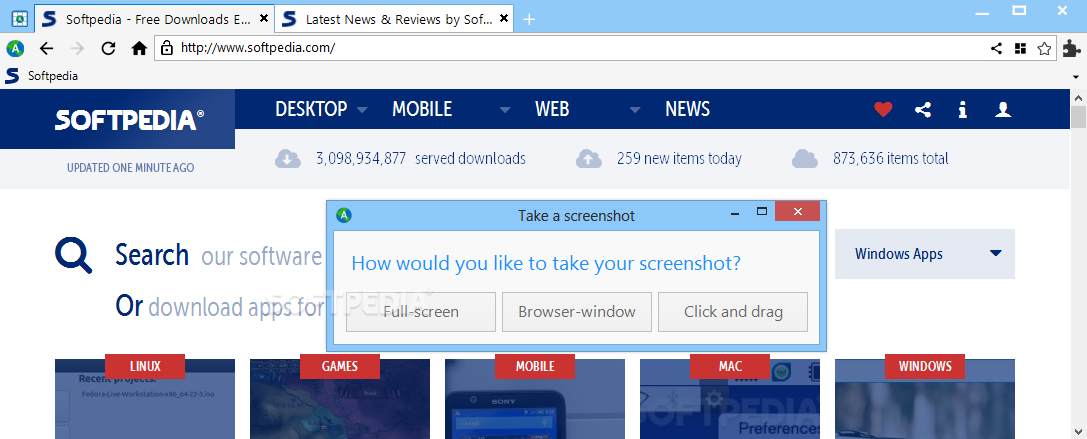Expand the DESKTOP dropdown arrow
Image resolution: width=1087 pixels, height=439 pixels.
coord(362,110)
